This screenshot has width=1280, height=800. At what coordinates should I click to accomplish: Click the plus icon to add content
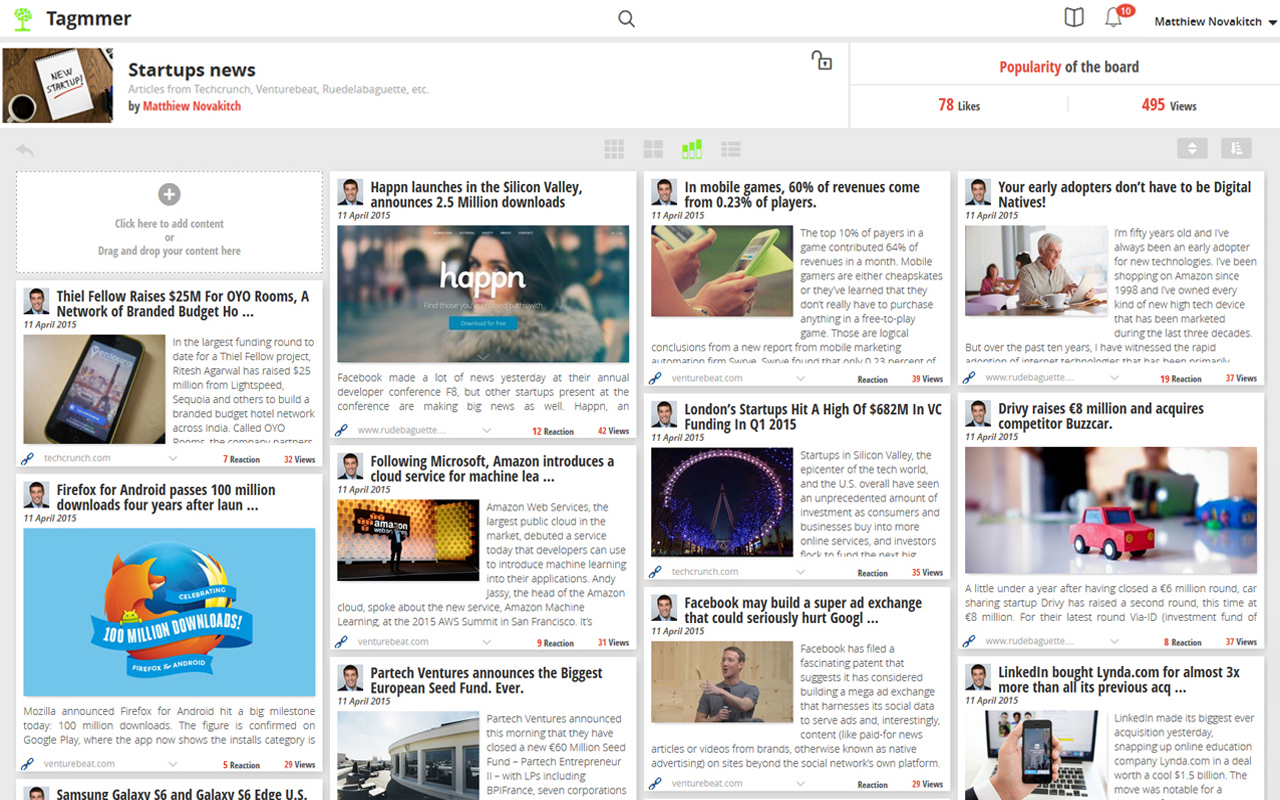[x=169, y=195]
